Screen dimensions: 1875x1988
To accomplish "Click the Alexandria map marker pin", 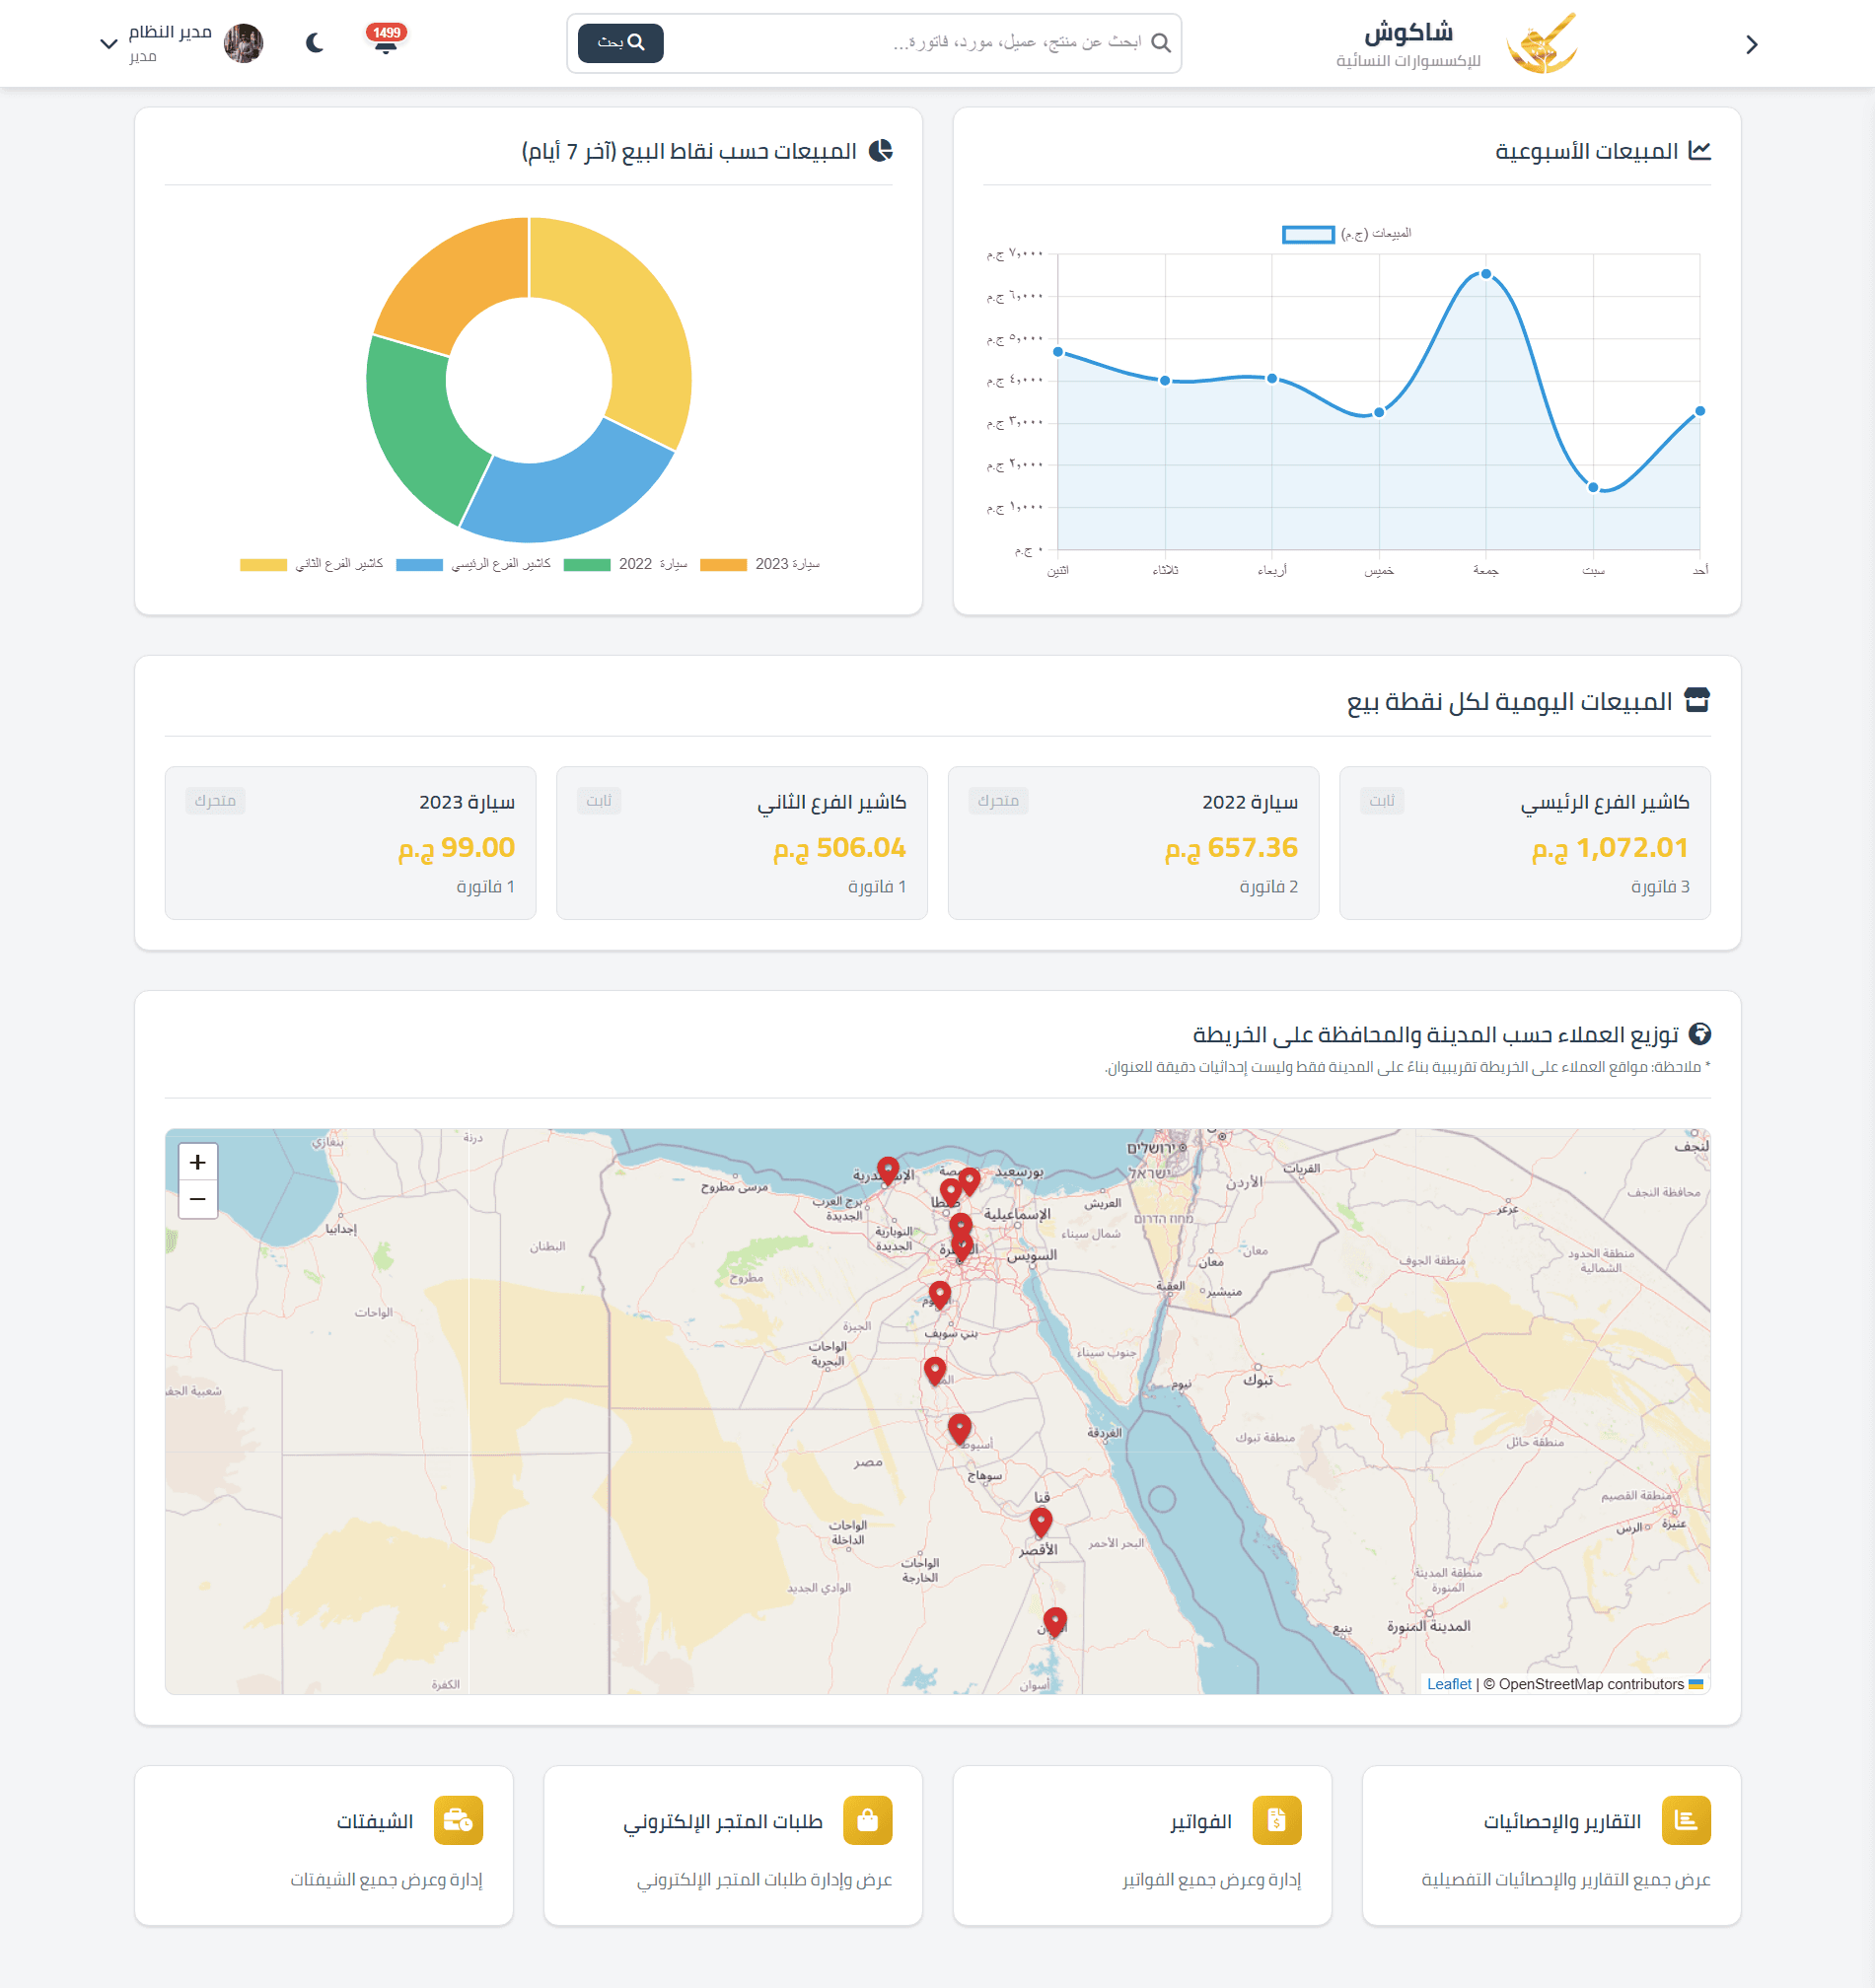I will tap(887, 1170).
